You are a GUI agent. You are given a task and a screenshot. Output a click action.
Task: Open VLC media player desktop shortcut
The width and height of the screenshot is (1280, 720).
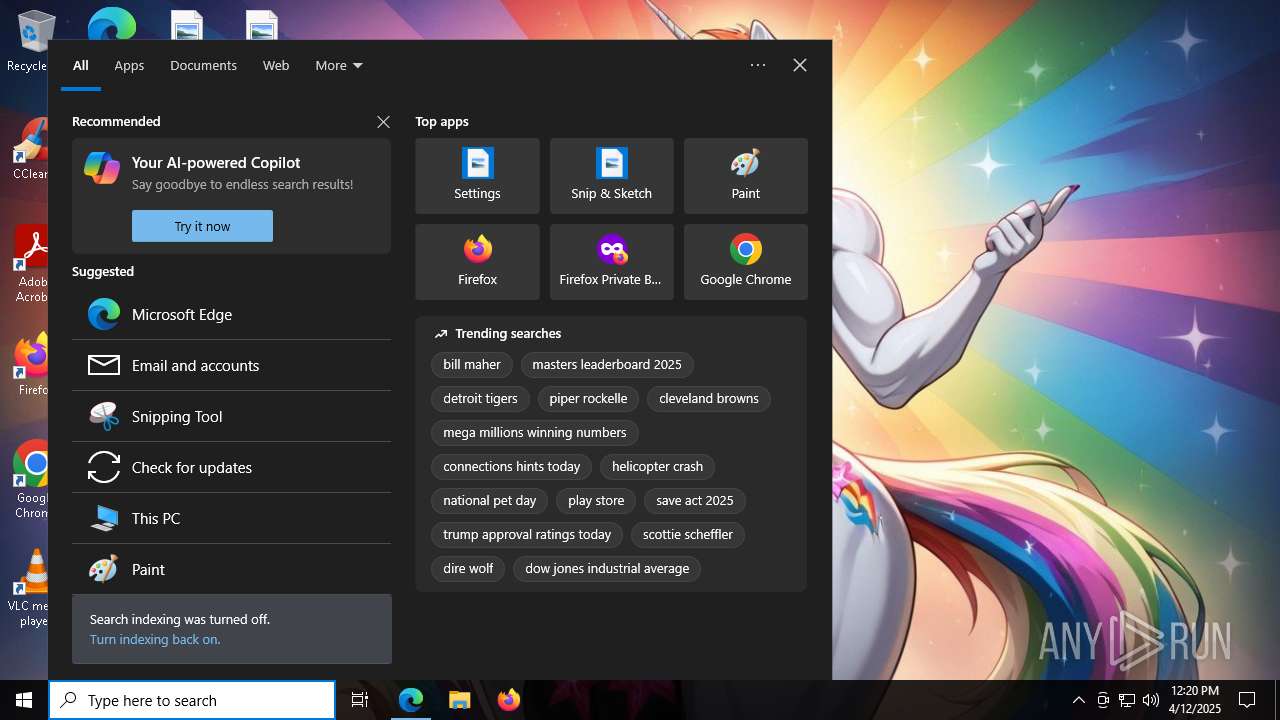pyautogui.click(x=30, y=589)
